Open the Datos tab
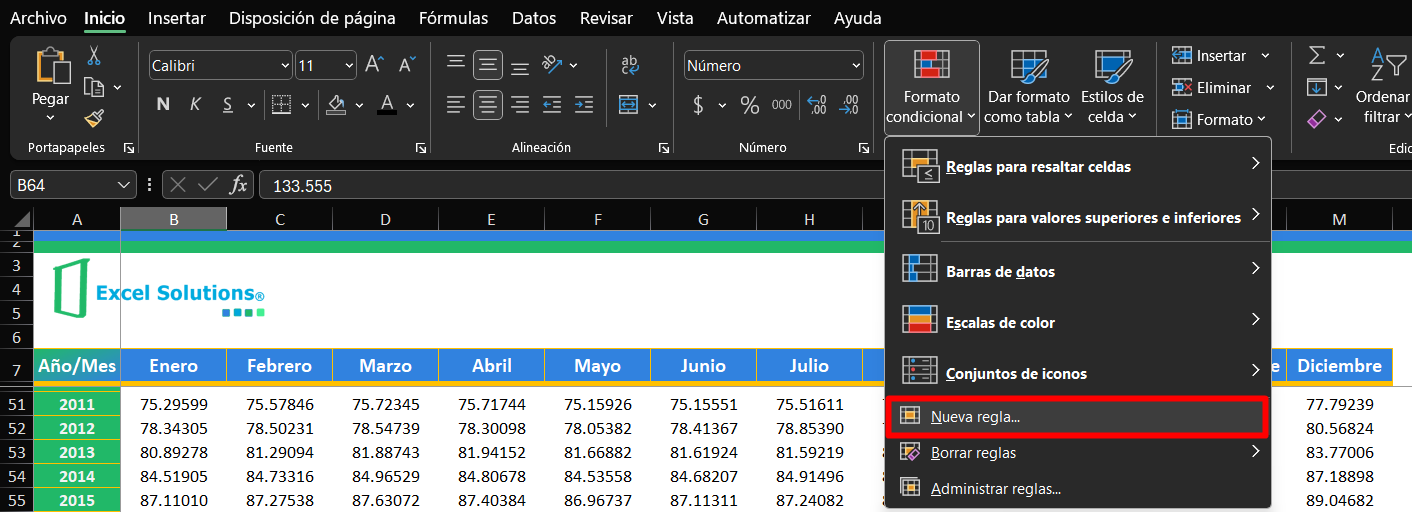Screen dimensions: 1412x512 coord(534,18)
